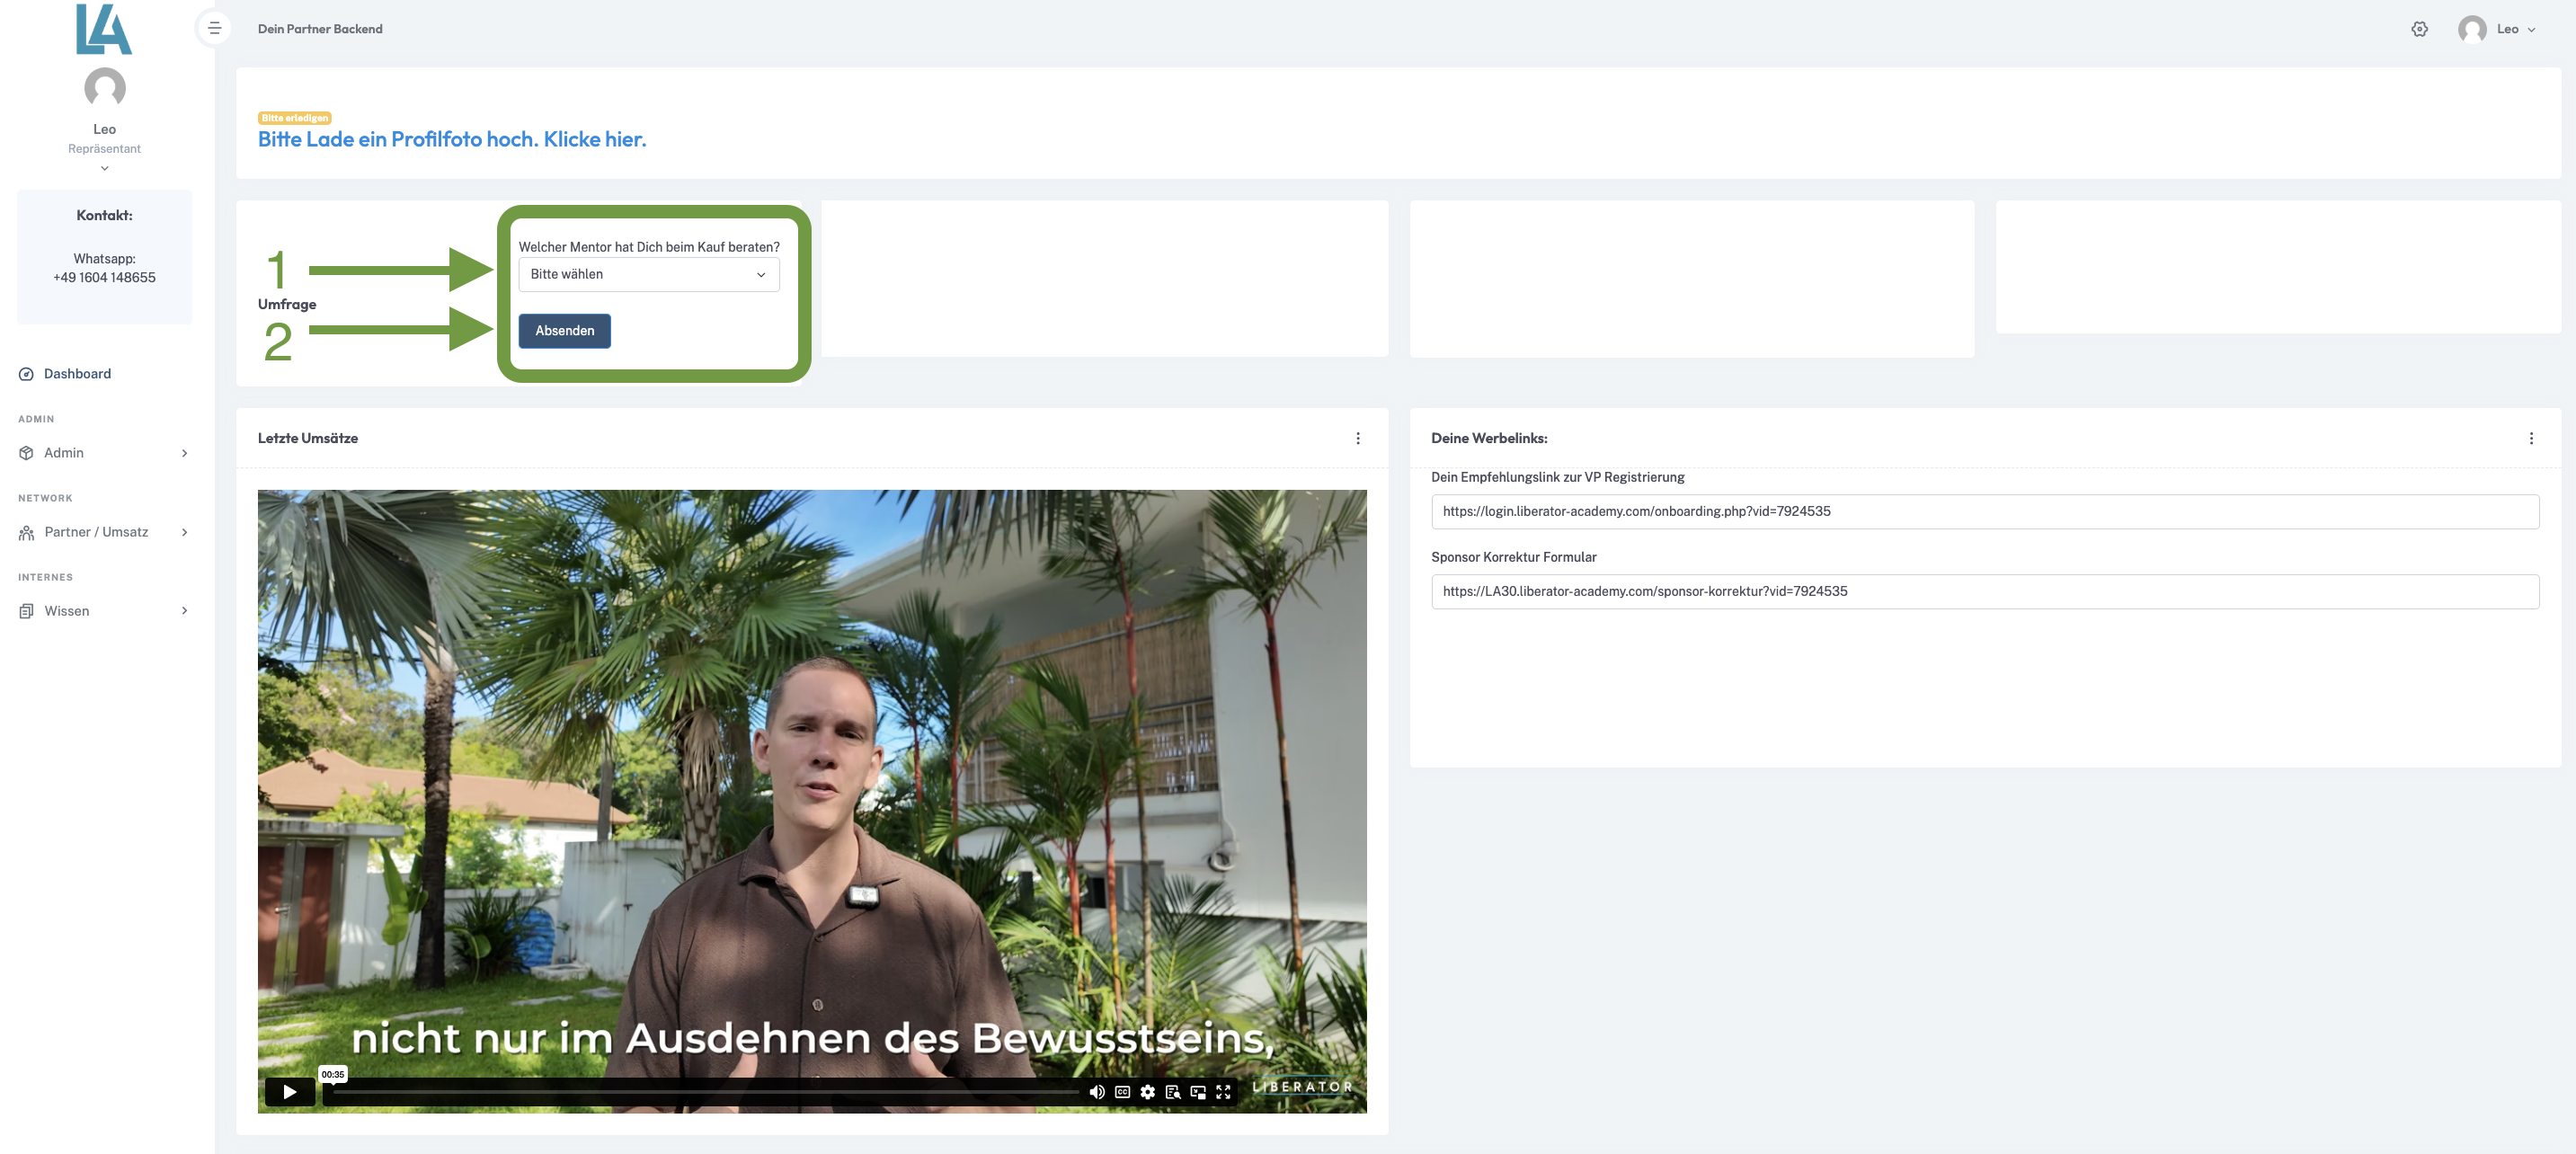
Task: Toggle sidebar with hamburger icon
Action: pyautogui.click(x=214, y=28)
